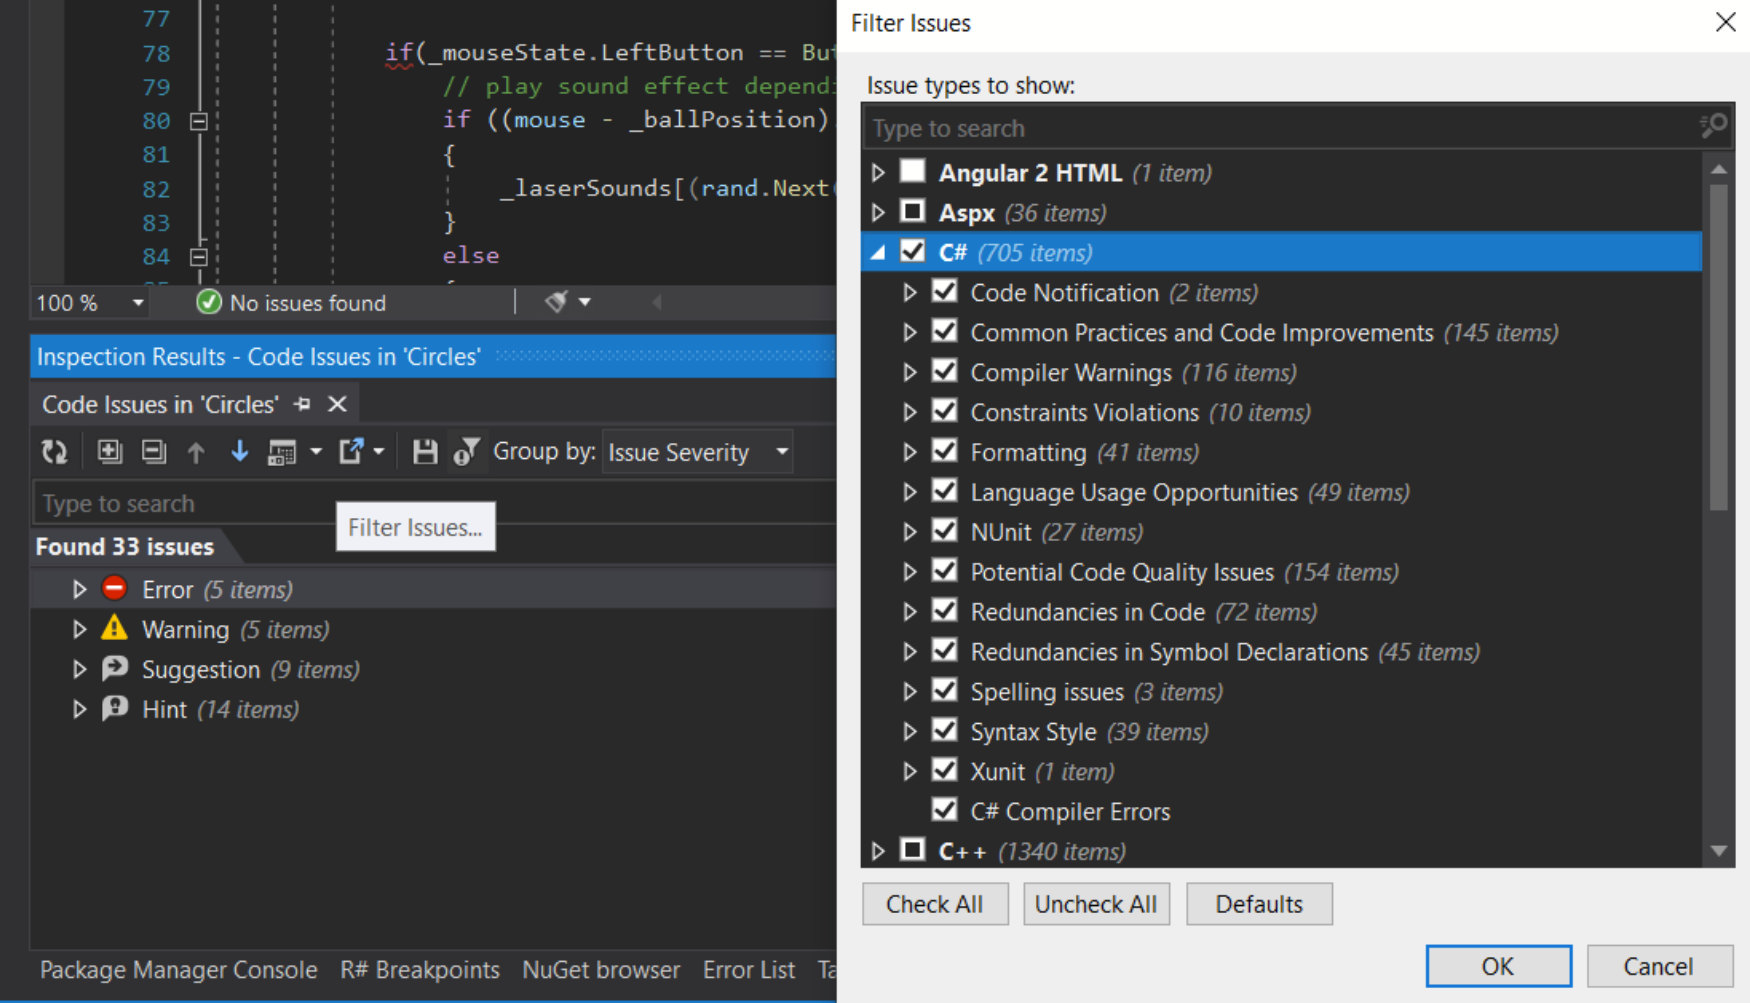The height and width of the screenshot is (1003, 1750).
Task: Toggle the Spelling issues checkbox
Action: [x=944, y=691]
